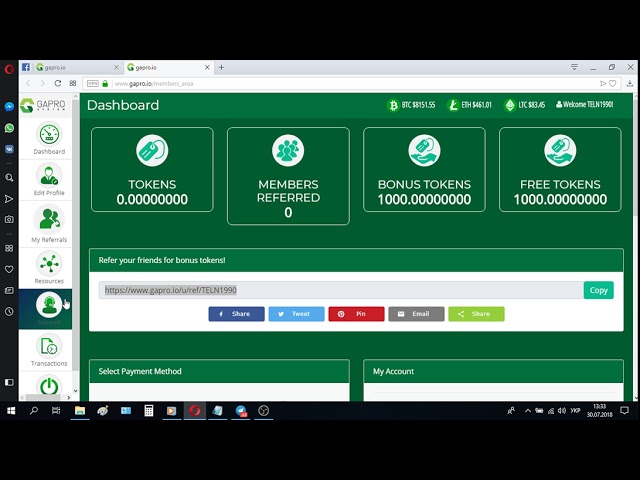Click the address bar URL
Image resolution: width=640 pixels, height=480 pixels.
(x=154, y=84)
